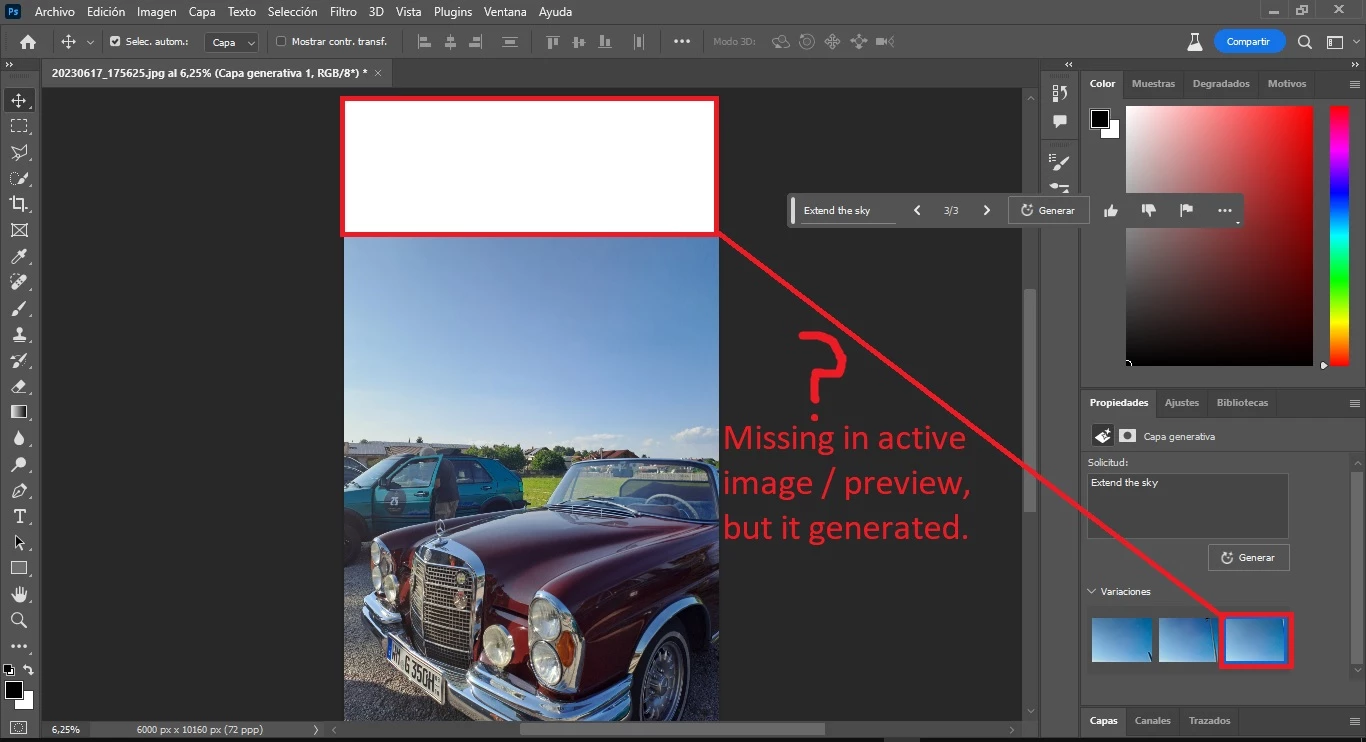Click Generar in the floating taskbar
This screenshot has height=742, width=1366.
coord(1048,210)
